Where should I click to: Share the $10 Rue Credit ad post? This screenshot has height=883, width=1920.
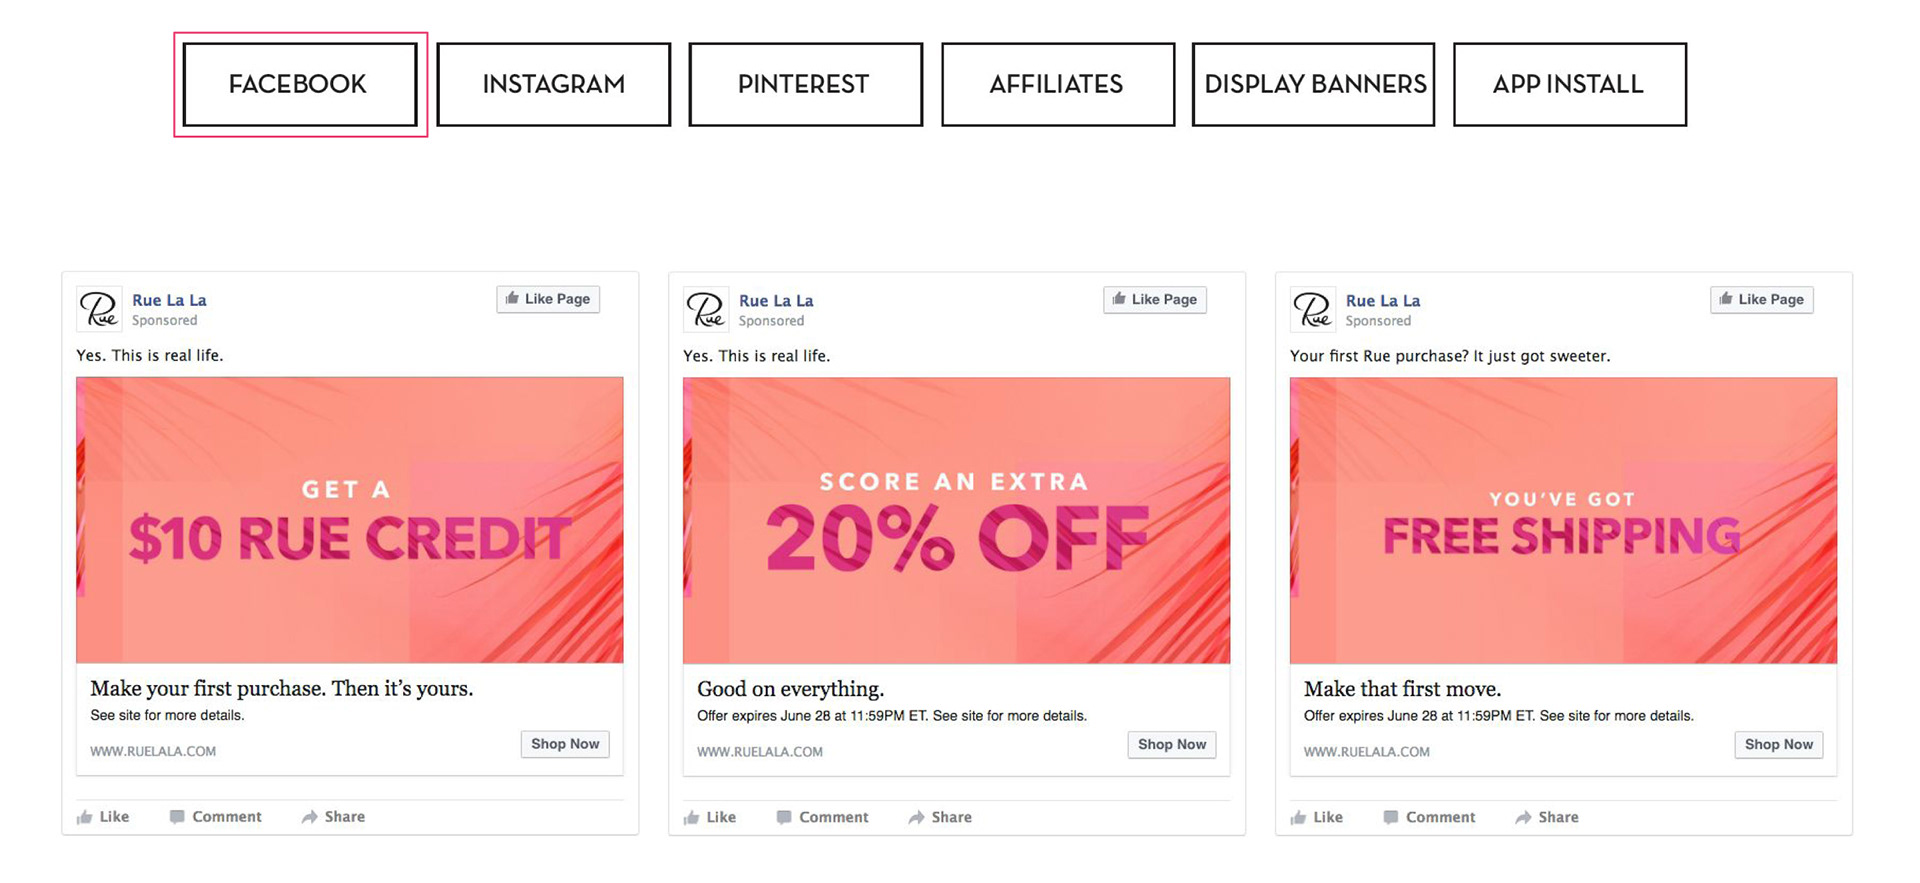point(333,817)
